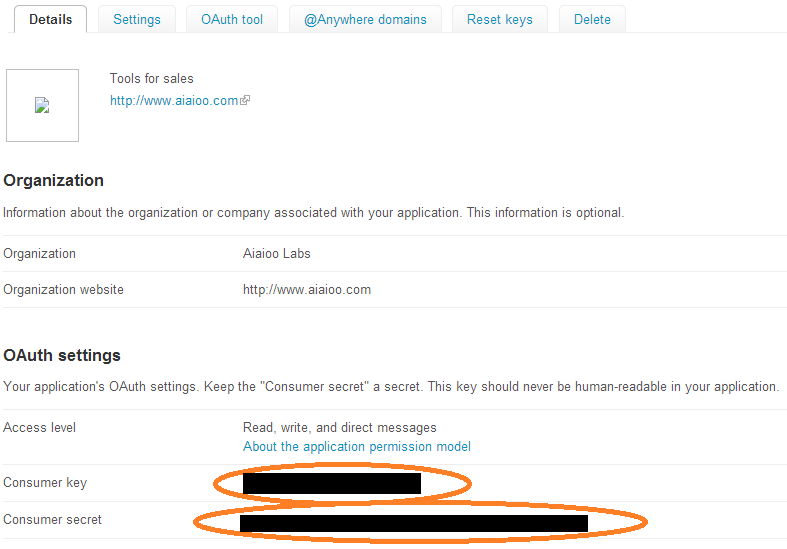Image resolution: width=787 pixels, height=549 pixels.
Task: Click the Read, write, and direct messages text
Action: (x=340, y=428)
